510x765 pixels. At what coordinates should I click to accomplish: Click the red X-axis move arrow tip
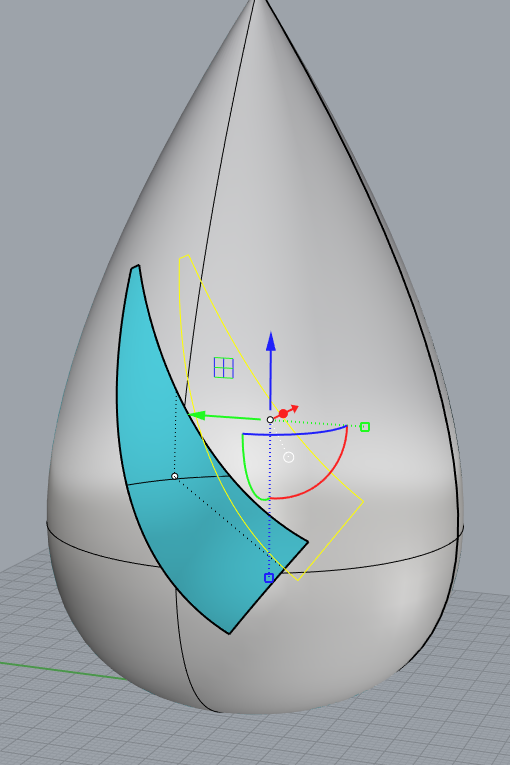click(x=294, y=408)
